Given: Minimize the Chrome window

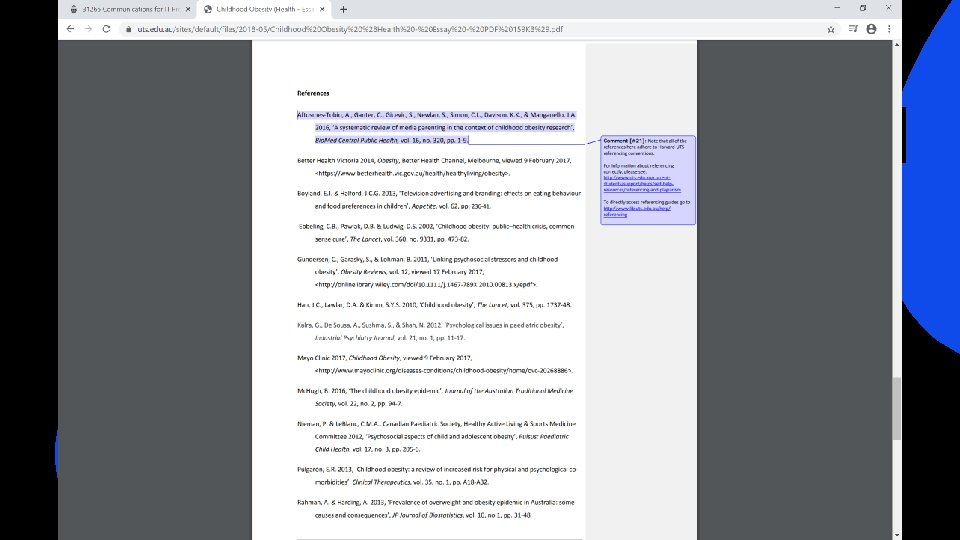Looking at the screenshot, I should pos(837,8).
